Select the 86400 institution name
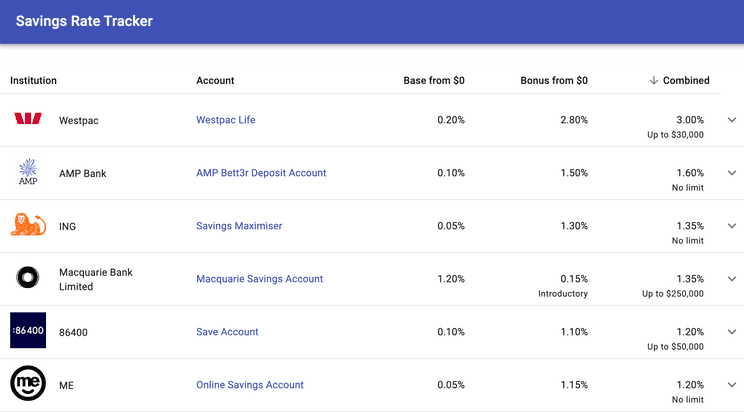Image resolution: width=744 pixels, height=412 pixels. coord(73,332)
